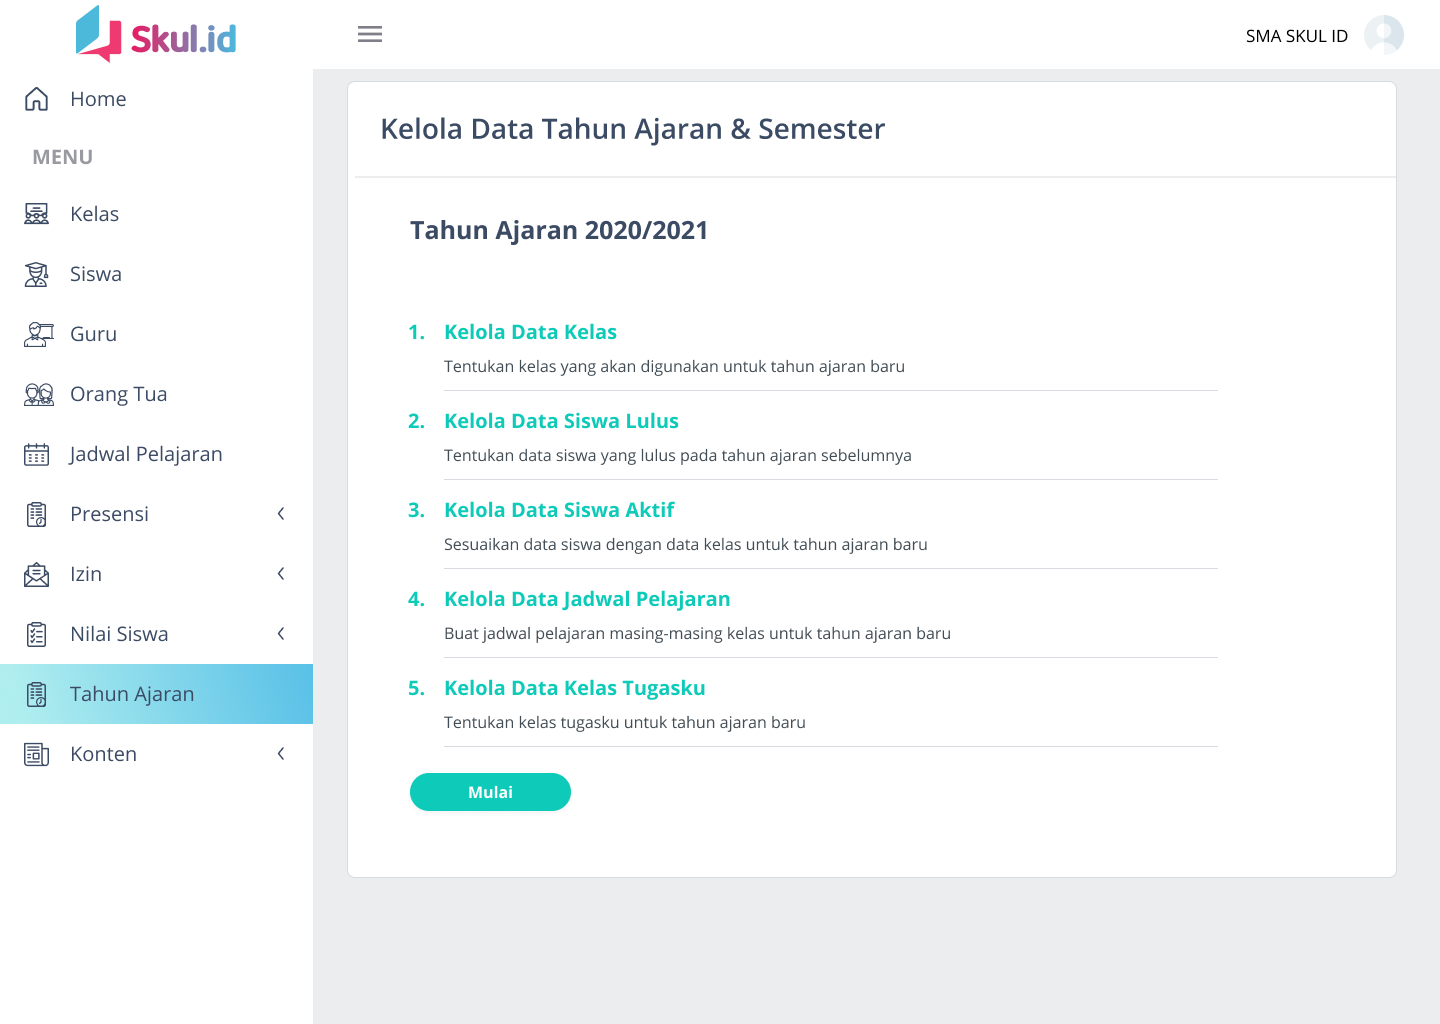Viewport: 1440px width, 1024px height.
Task: Click the Guru teacher icon
Action: point(38,334)
